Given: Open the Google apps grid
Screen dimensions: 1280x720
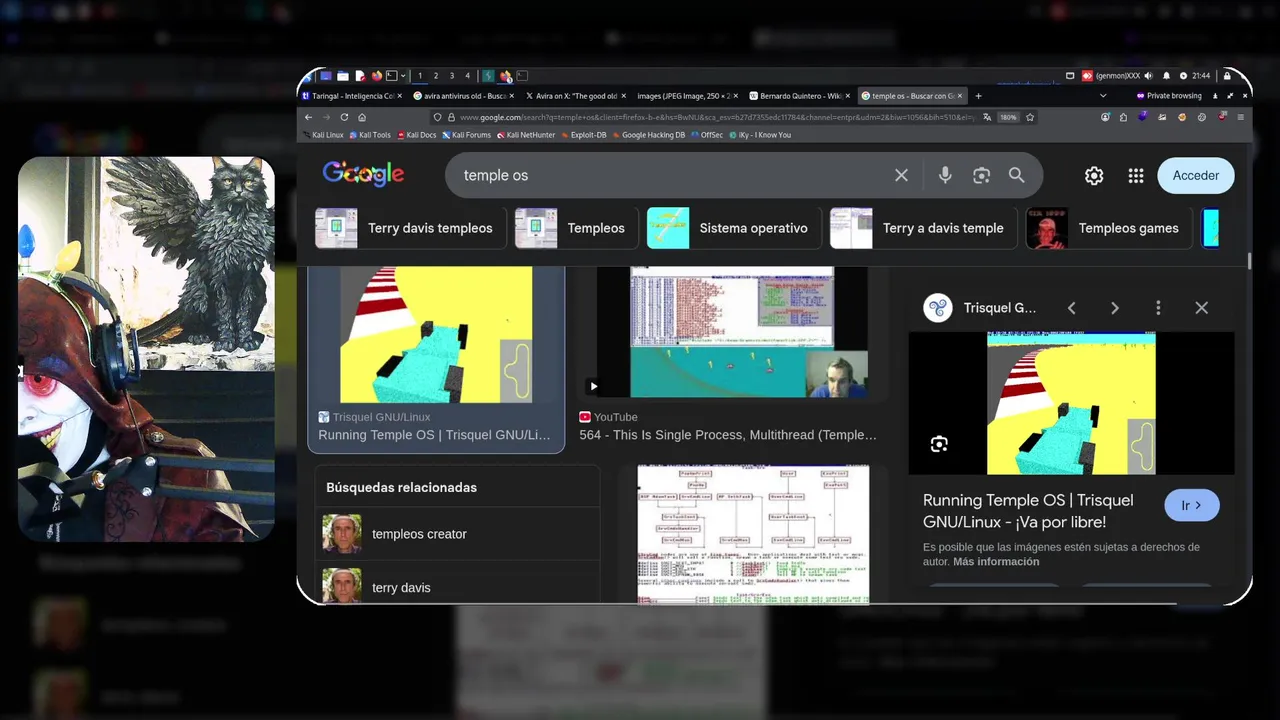Looking at the screenshot, I should click(x=1136, y=175).
